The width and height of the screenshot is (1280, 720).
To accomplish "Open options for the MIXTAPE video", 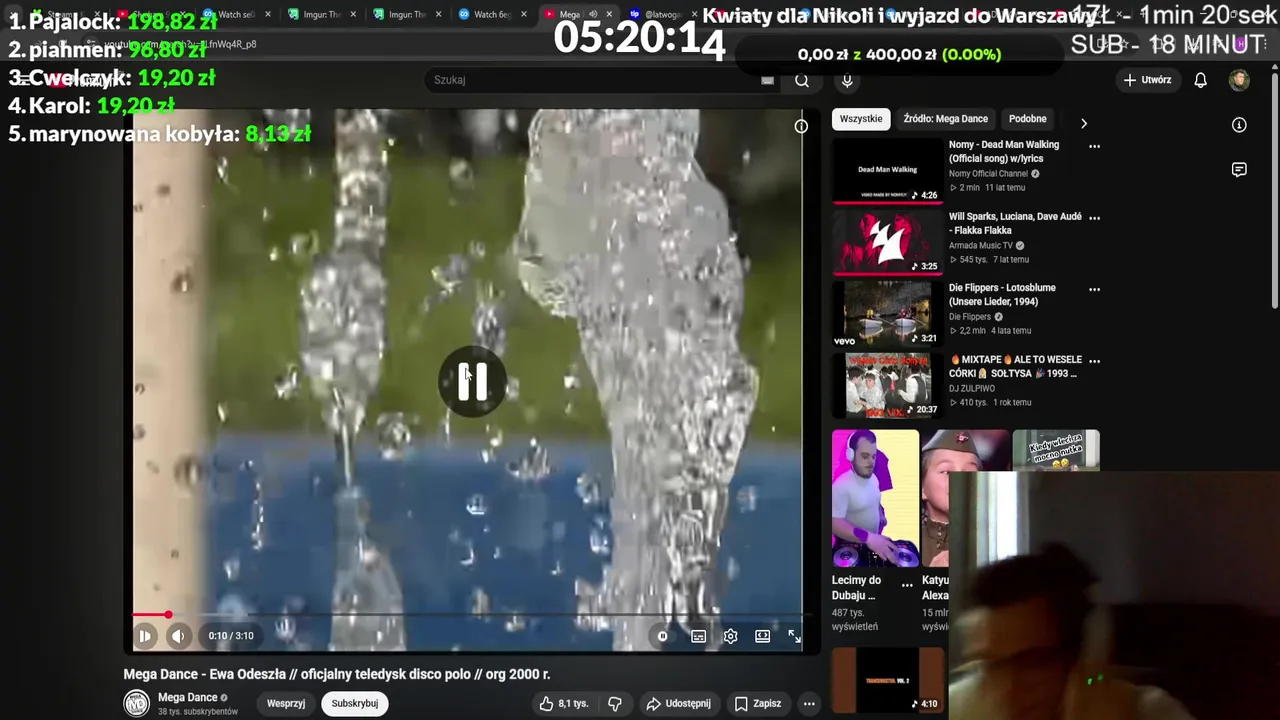I will pyautogui.click(x=1094, y=360).
